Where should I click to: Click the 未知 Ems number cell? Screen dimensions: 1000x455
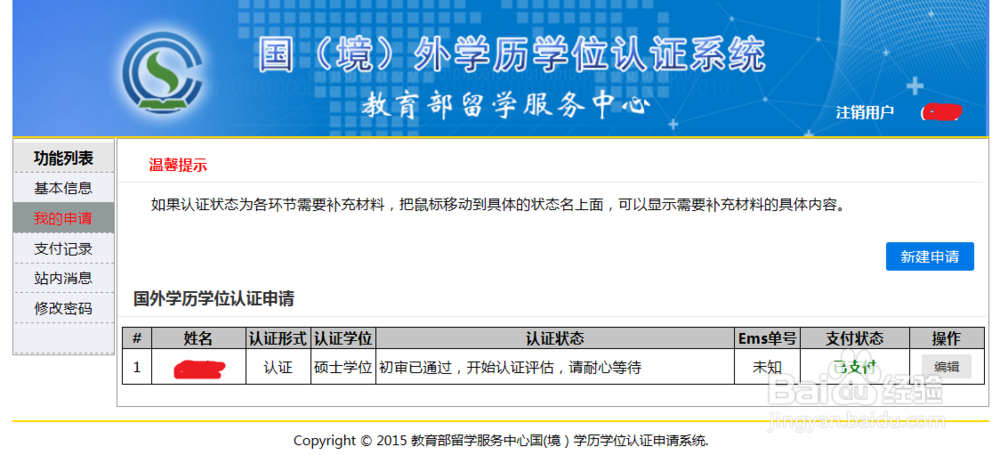[x=767, y=368]
